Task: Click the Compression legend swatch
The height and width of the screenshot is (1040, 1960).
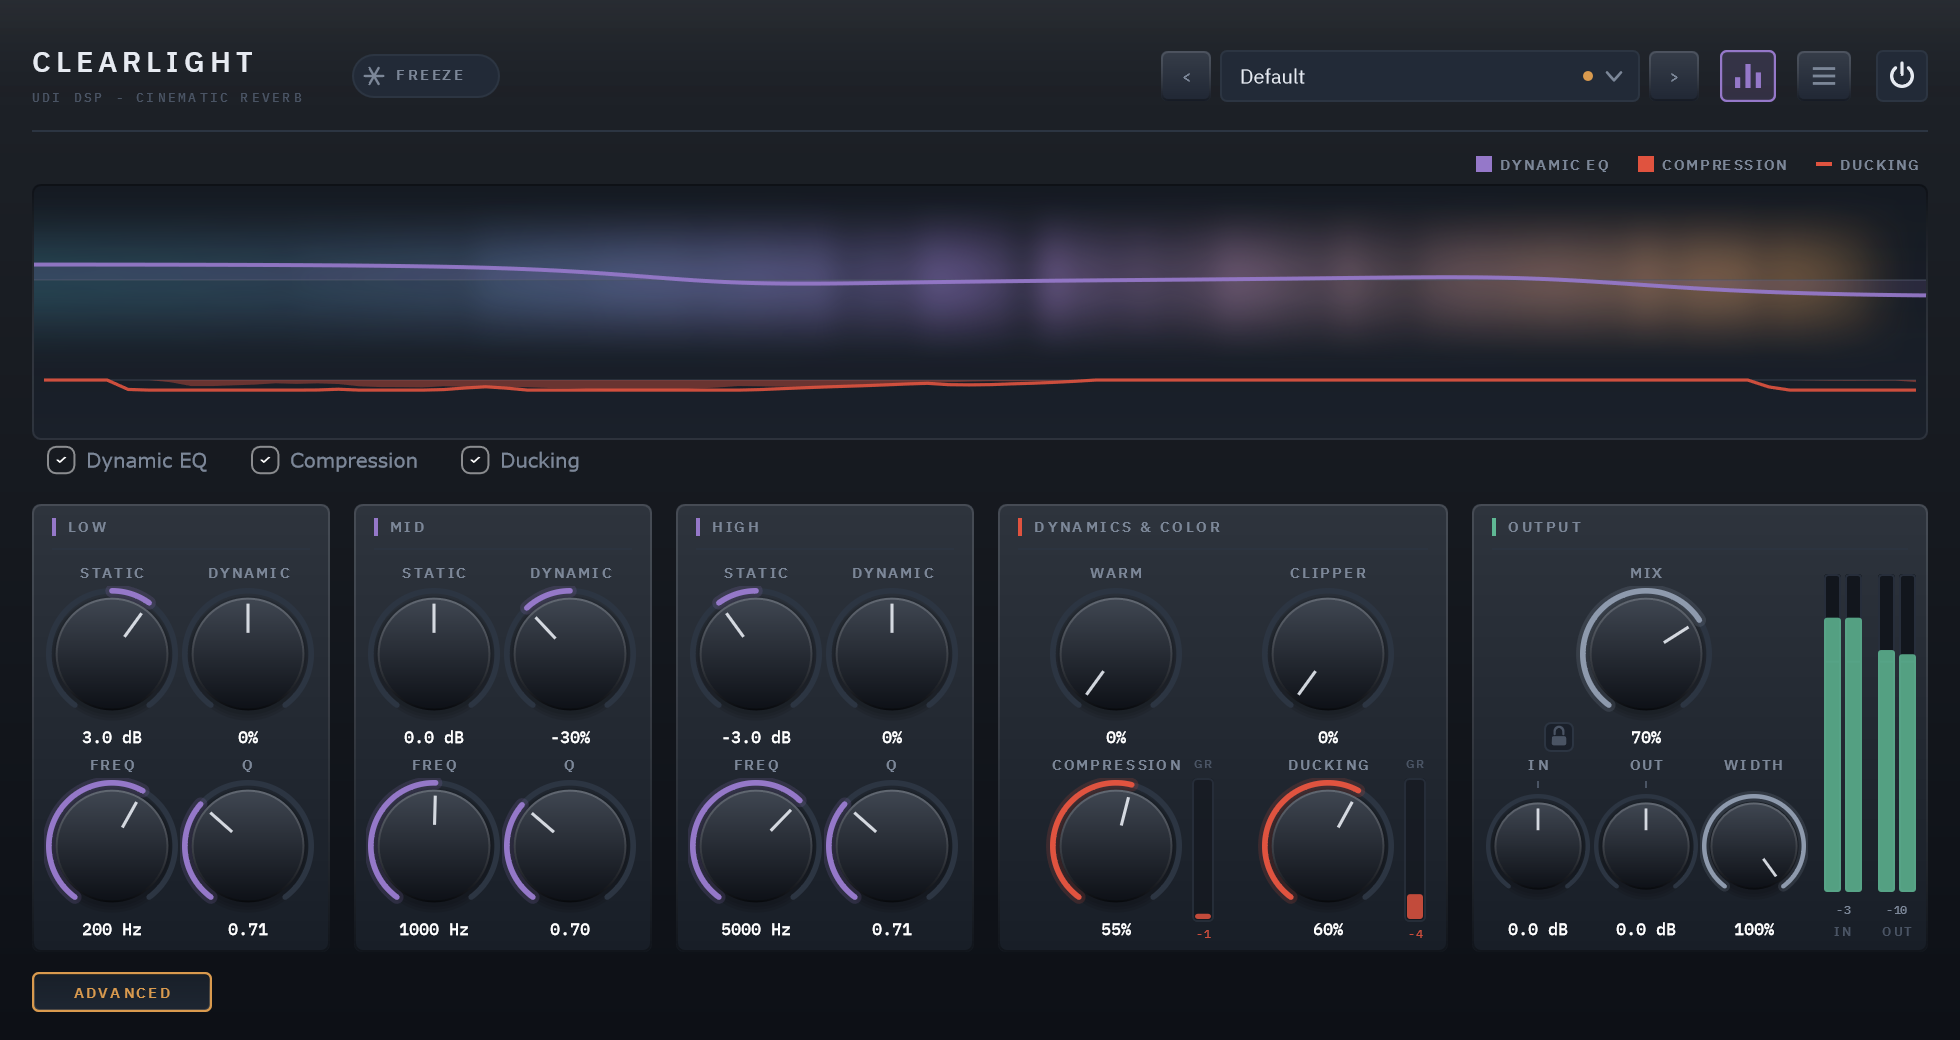Action: click(1646, 164)
